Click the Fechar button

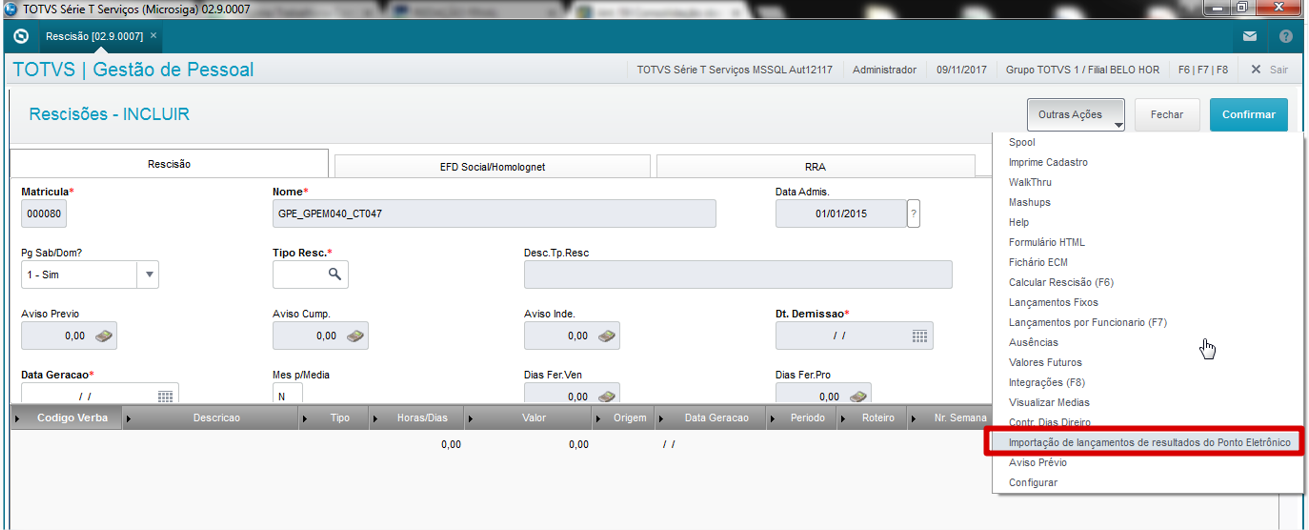pyautogui.click(x=1167, y=115)
